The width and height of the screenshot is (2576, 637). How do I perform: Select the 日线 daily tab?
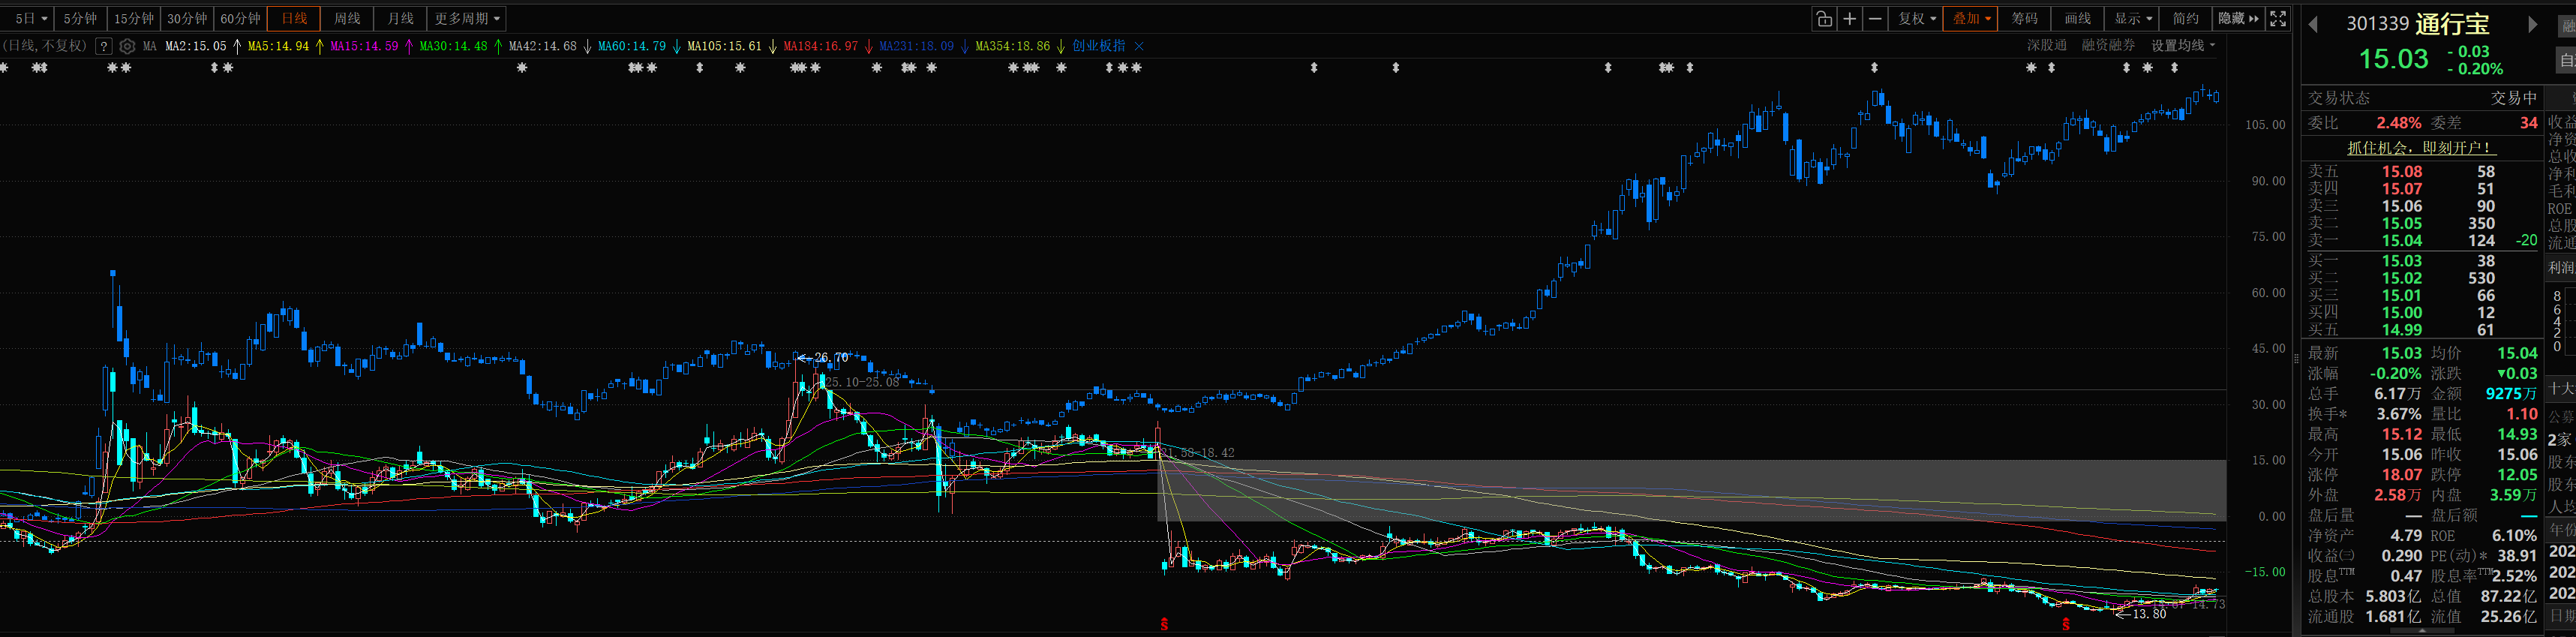(294, 19)
